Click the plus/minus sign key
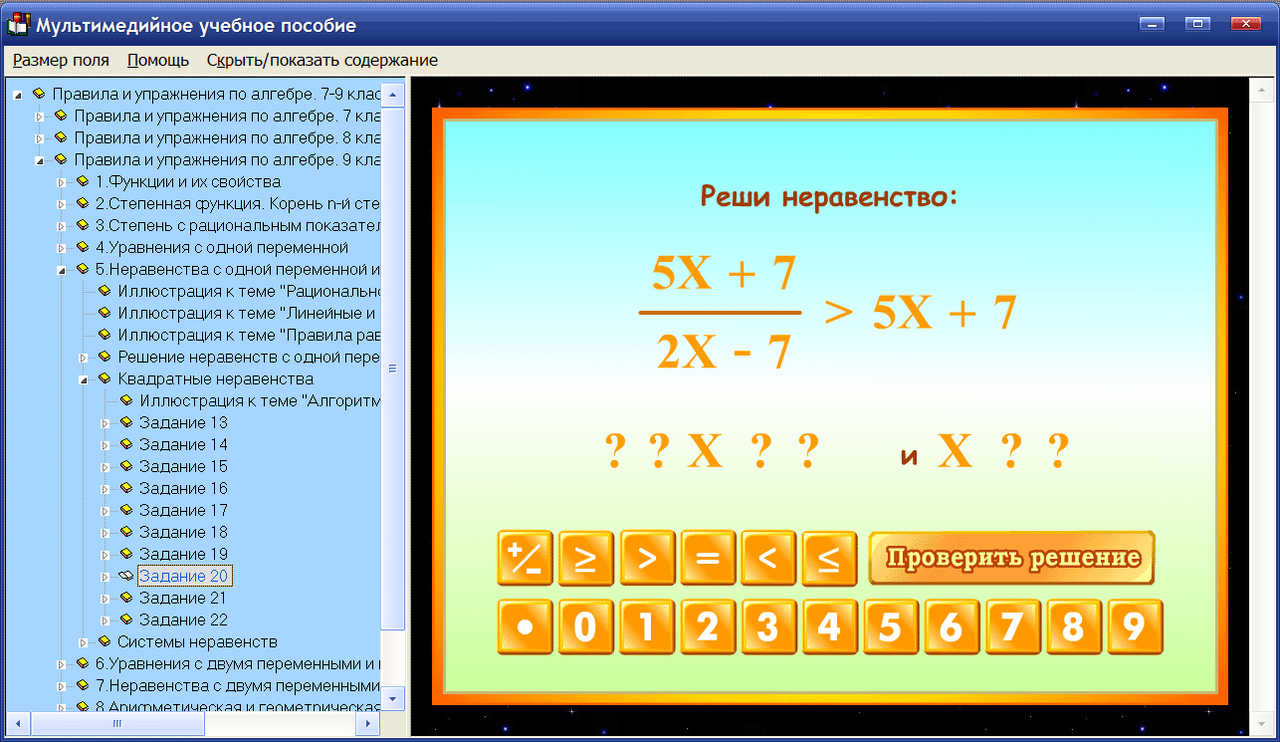 tap(525, 558)
